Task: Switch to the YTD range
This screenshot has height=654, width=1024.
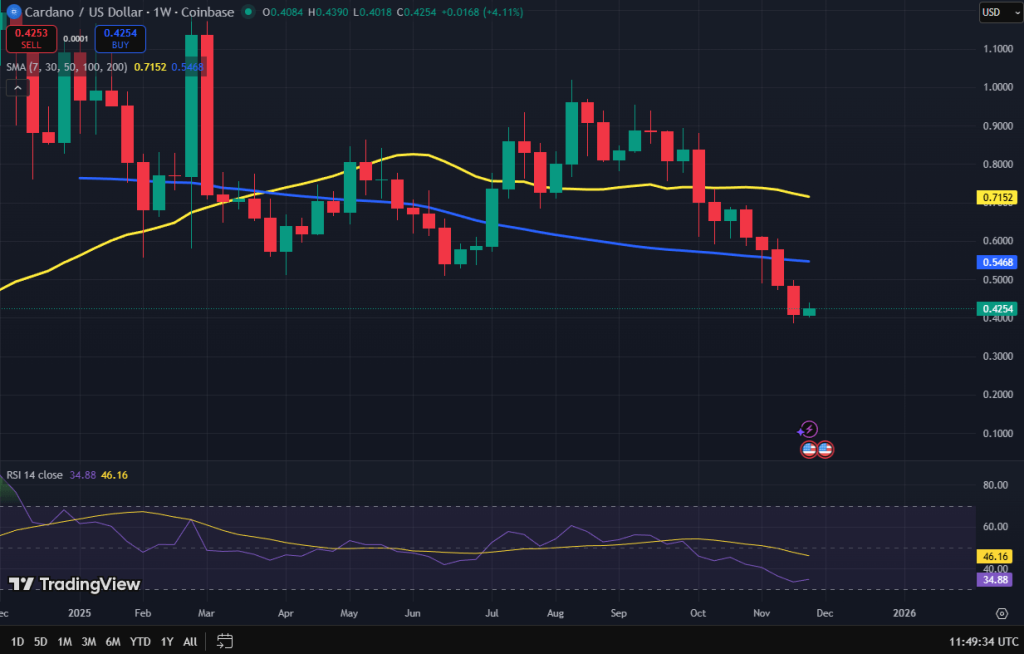Action: pos(139,642)
